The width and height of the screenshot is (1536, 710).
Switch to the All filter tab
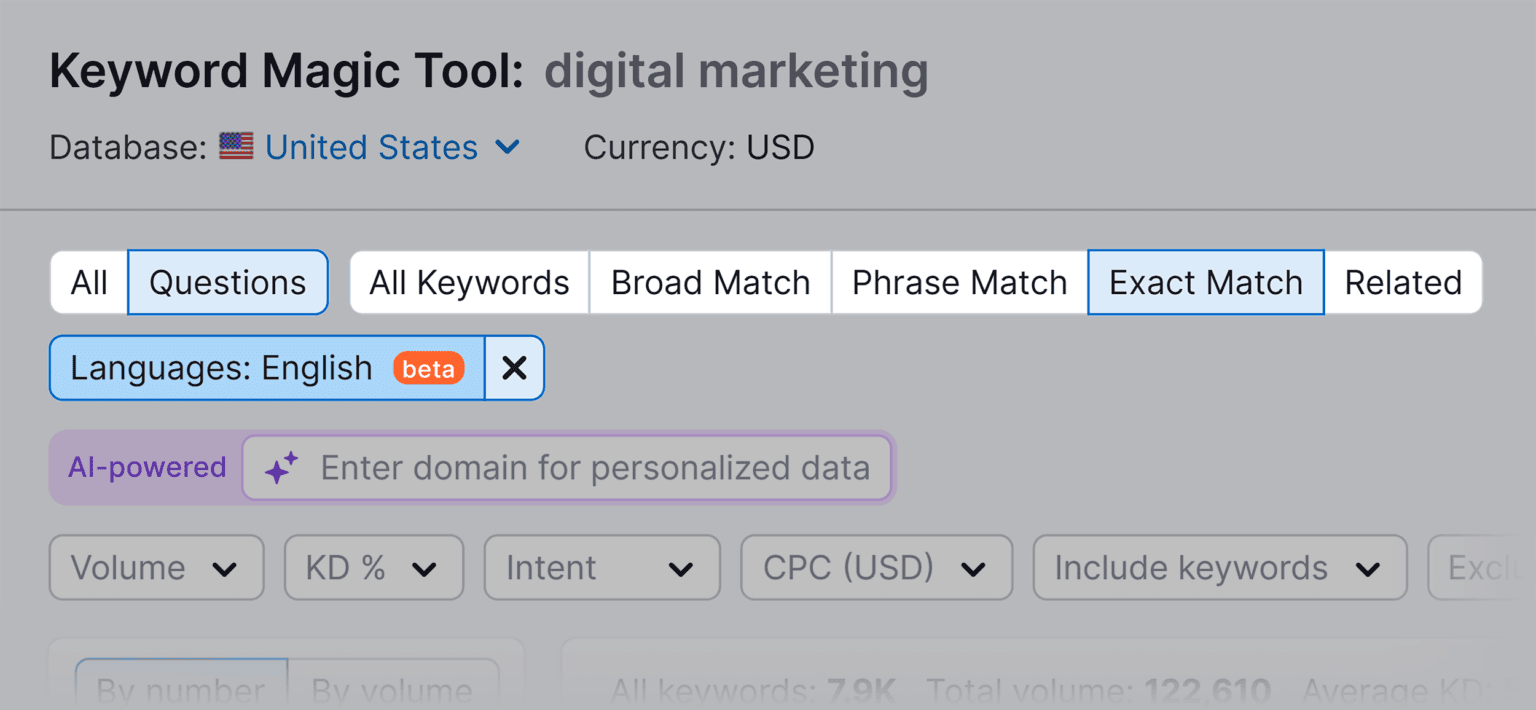tap(89, 282)
